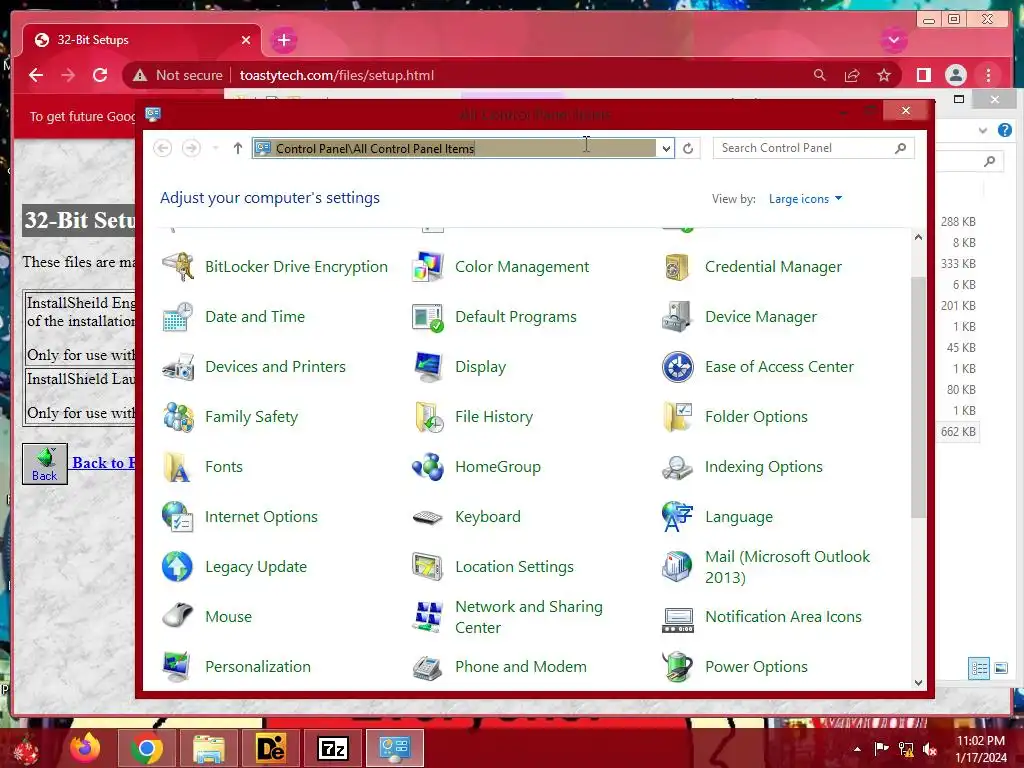Expand ribbon chevron in background Explorer window
This screenshot has height=768, width=1024.
(x=982, y=131)
